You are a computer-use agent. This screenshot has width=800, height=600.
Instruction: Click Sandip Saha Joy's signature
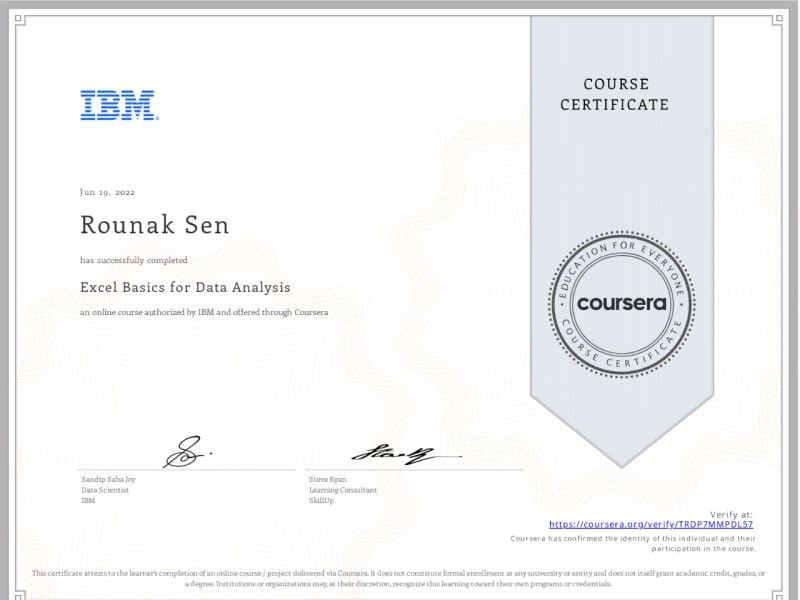187,452
